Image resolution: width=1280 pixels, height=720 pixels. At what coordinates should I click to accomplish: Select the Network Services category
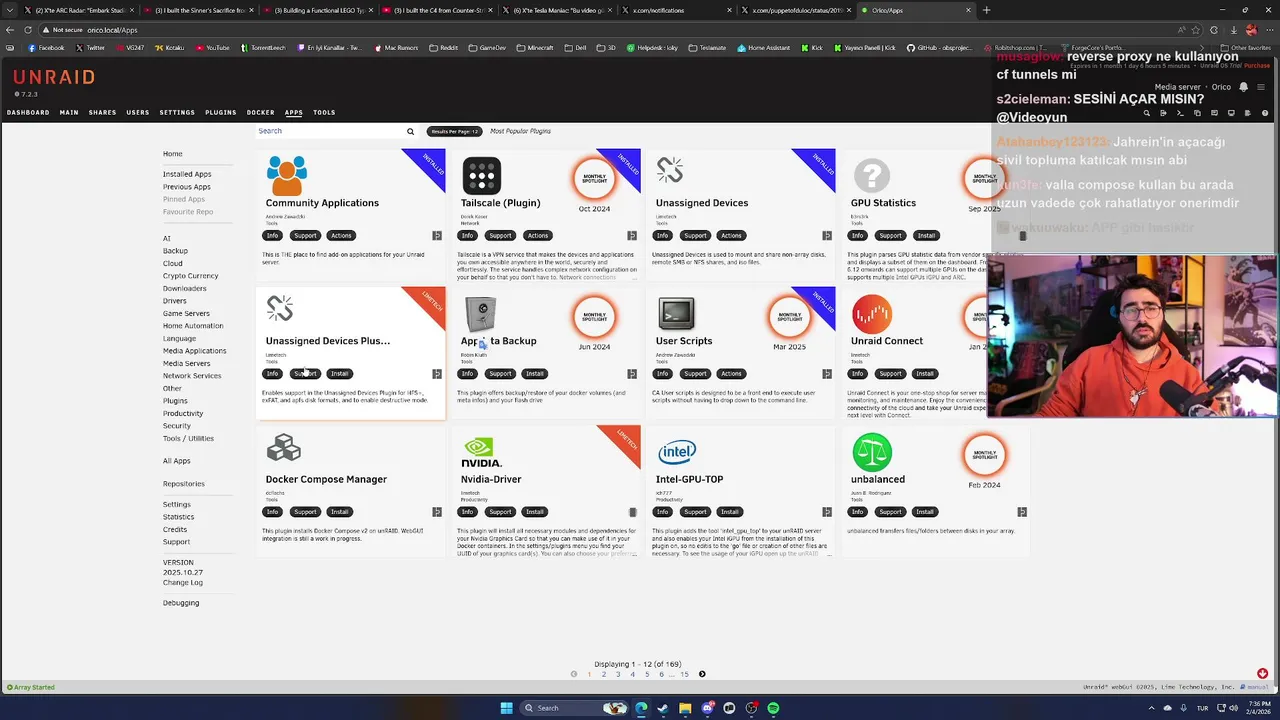click(x=192, y=376)
